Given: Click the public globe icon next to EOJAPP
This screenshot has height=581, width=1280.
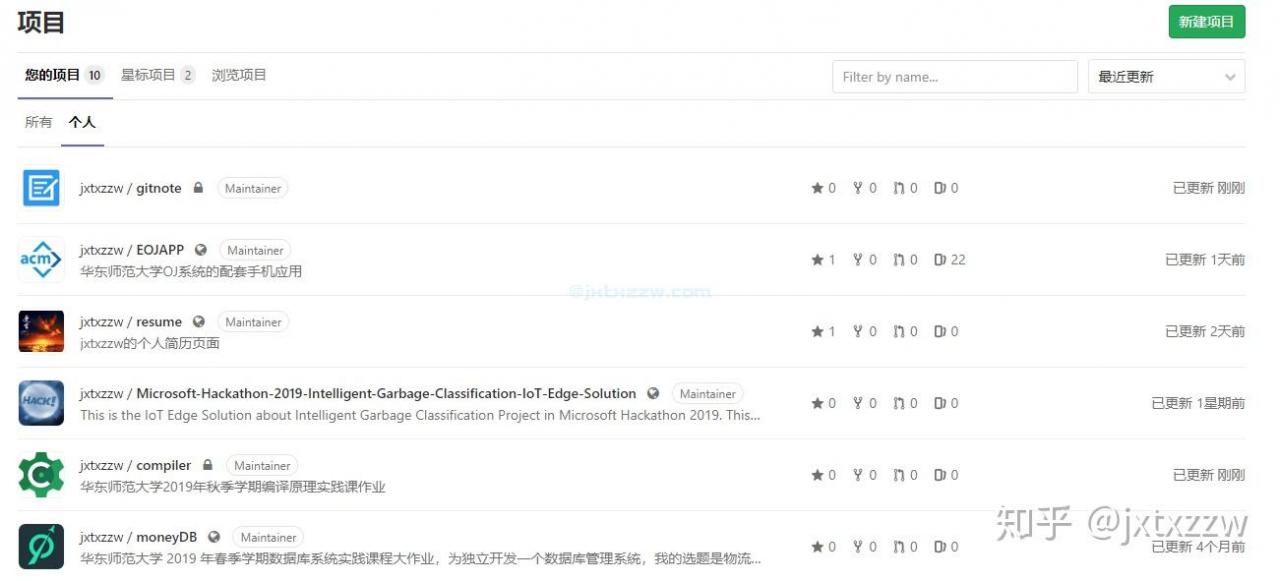Looking at the screenshot, I should pyautogui.click(x=201, y=250).
